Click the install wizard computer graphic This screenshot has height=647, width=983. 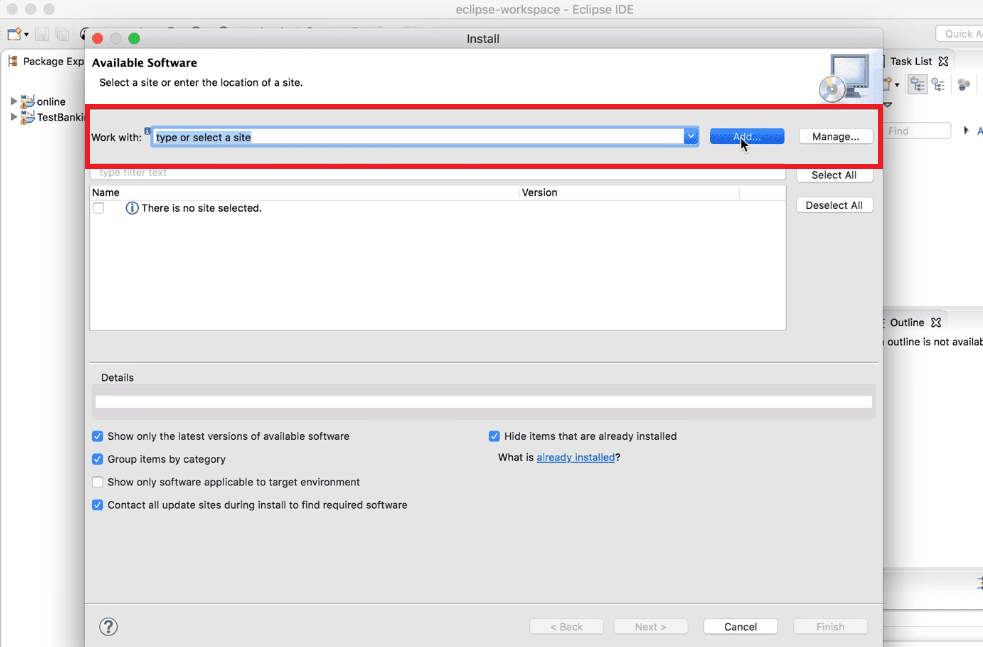point(846,78)
